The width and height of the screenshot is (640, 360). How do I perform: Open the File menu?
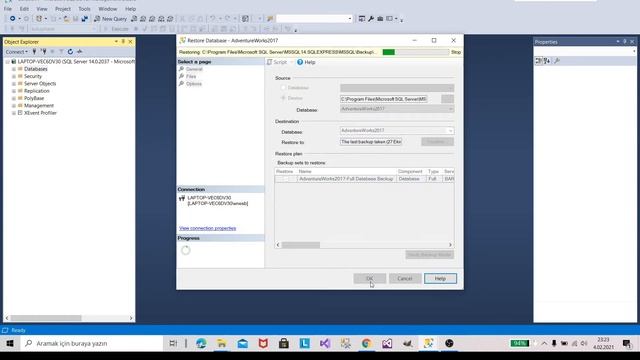click(8, 9)
